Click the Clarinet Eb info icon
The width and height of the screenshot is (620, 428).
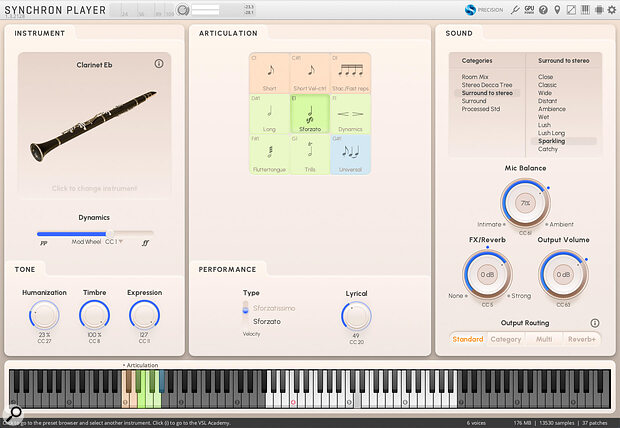coord(159,64)
